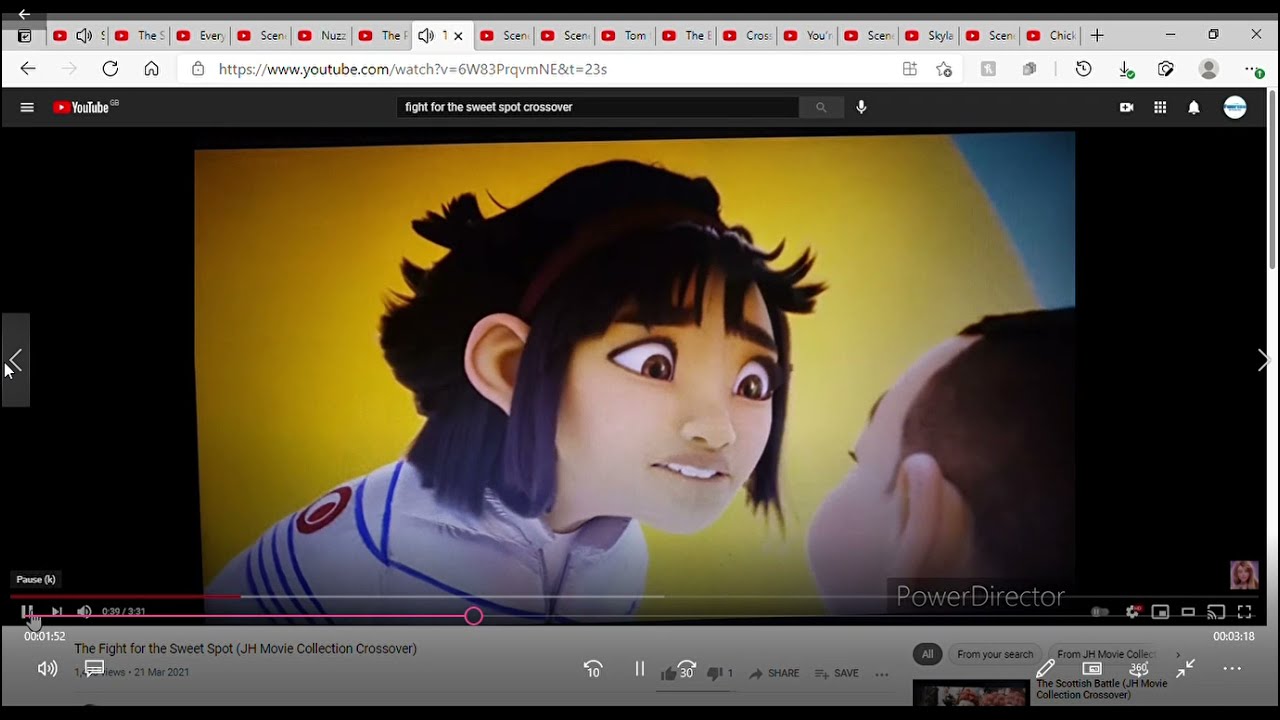Click the SAVE button under the video
1280x720 pixels.
pos(837,673)
